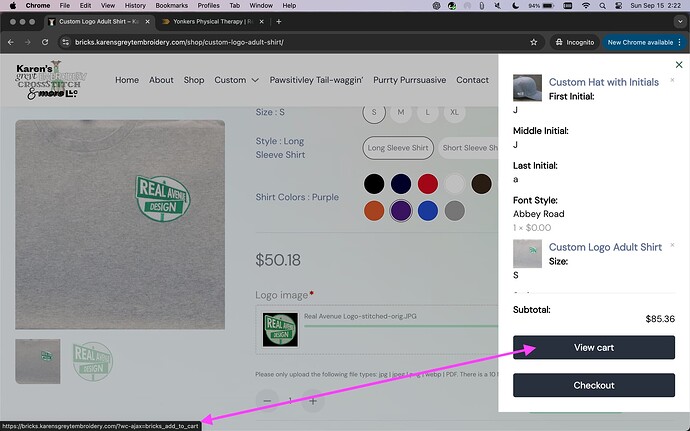The width and height of the screenshot is (690, 431).
Task: Select the Real Avenue Design logo thumbnail
Action: pos(93,361)
